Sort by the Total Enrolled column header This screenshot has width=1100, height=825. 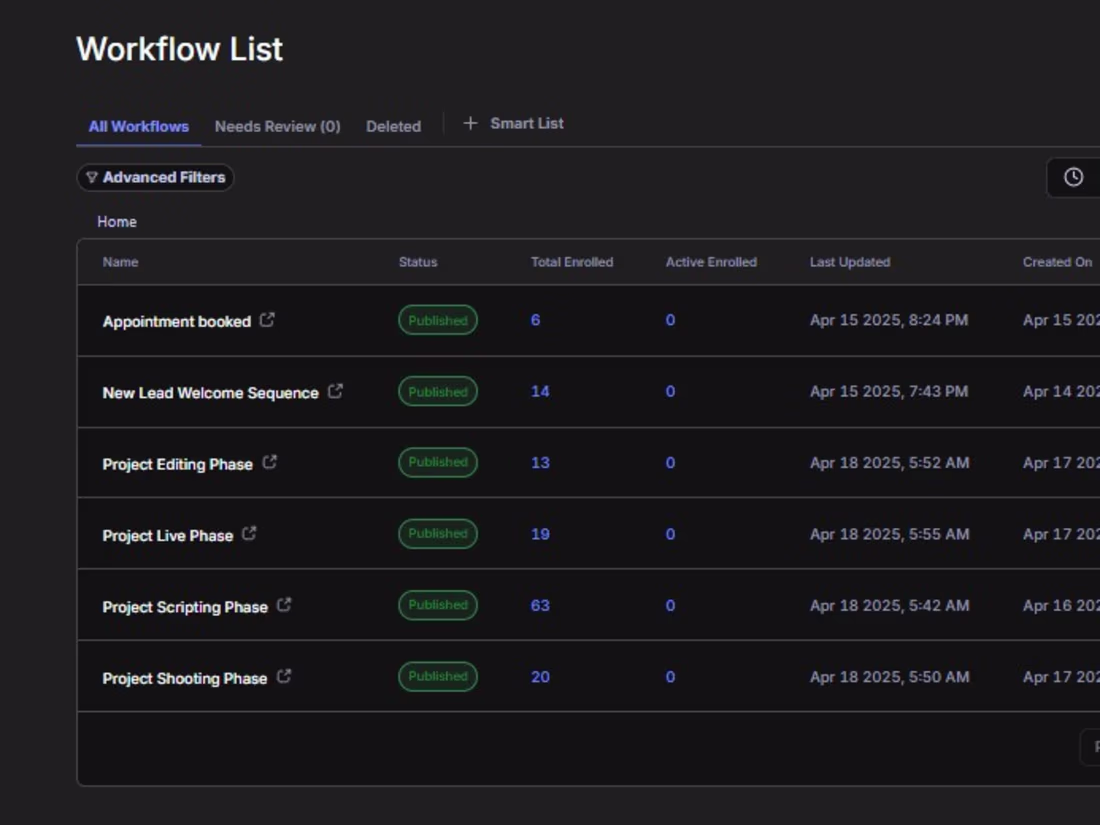pos(571,262)
